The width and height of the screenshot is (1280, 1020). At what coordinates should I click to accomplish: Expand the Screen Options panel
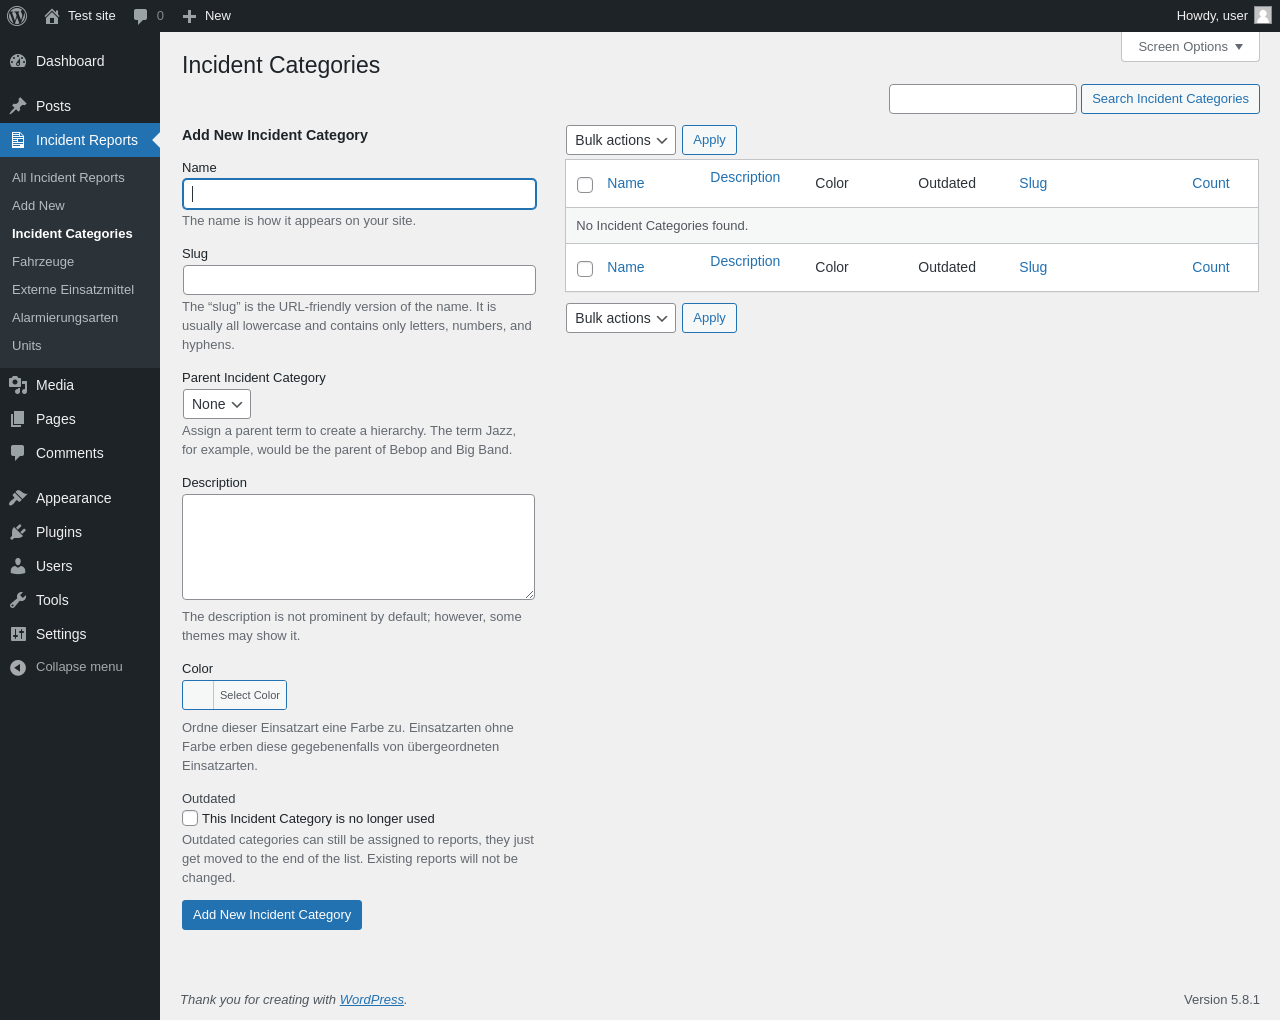(x=1190, y=47)
